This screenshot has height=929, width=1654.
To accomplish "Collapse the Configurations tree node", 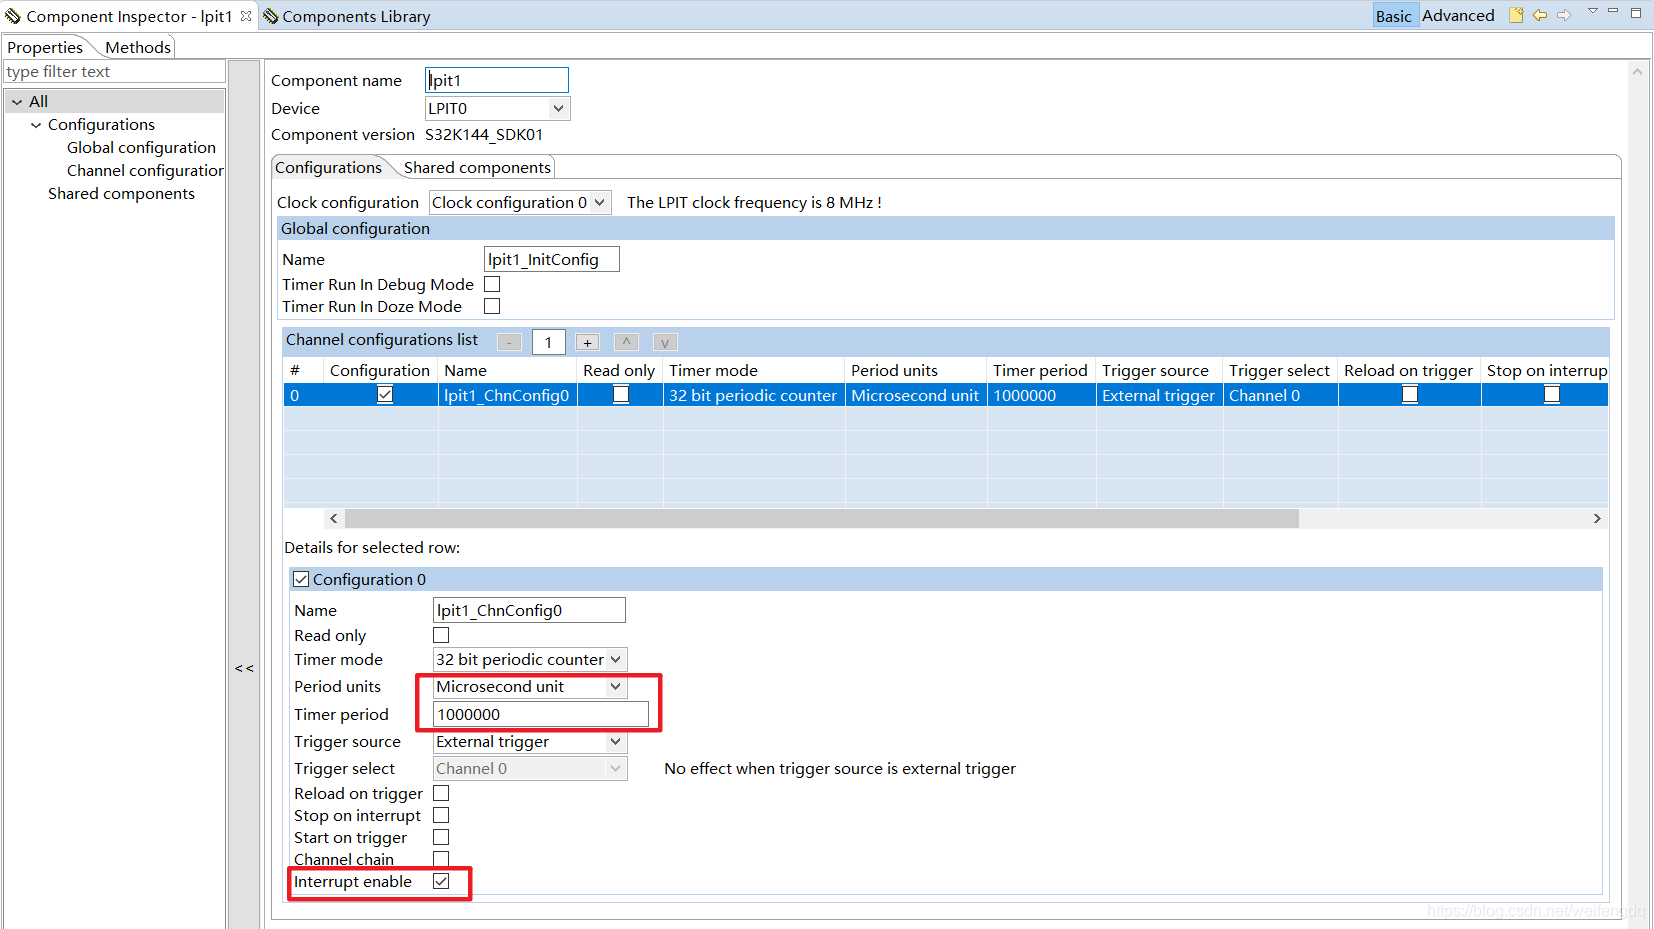I will (x=36, y=125).
